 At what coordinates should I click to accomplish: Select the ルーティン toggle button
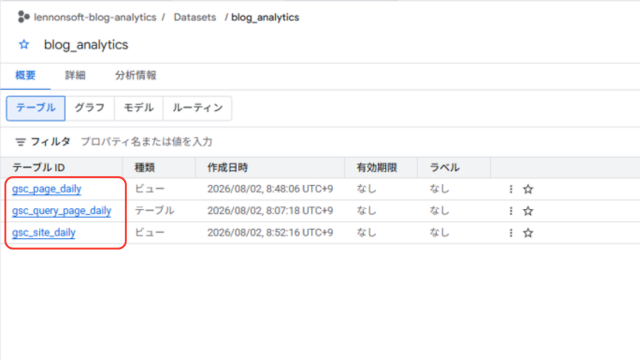click(x=198, y=108)
